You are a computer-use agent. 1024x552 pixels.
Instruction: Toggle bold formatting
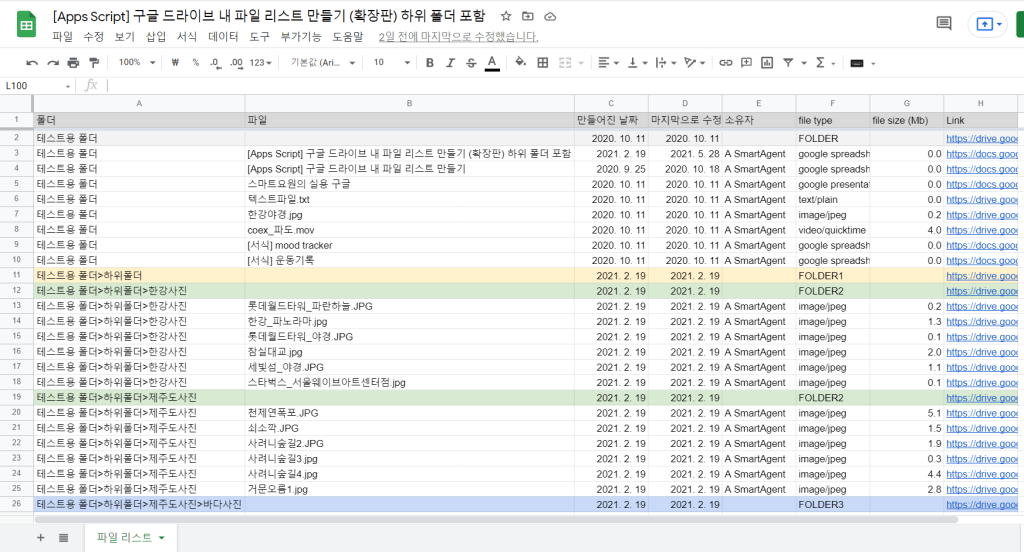pyautogui.click(x=429, y=62)
